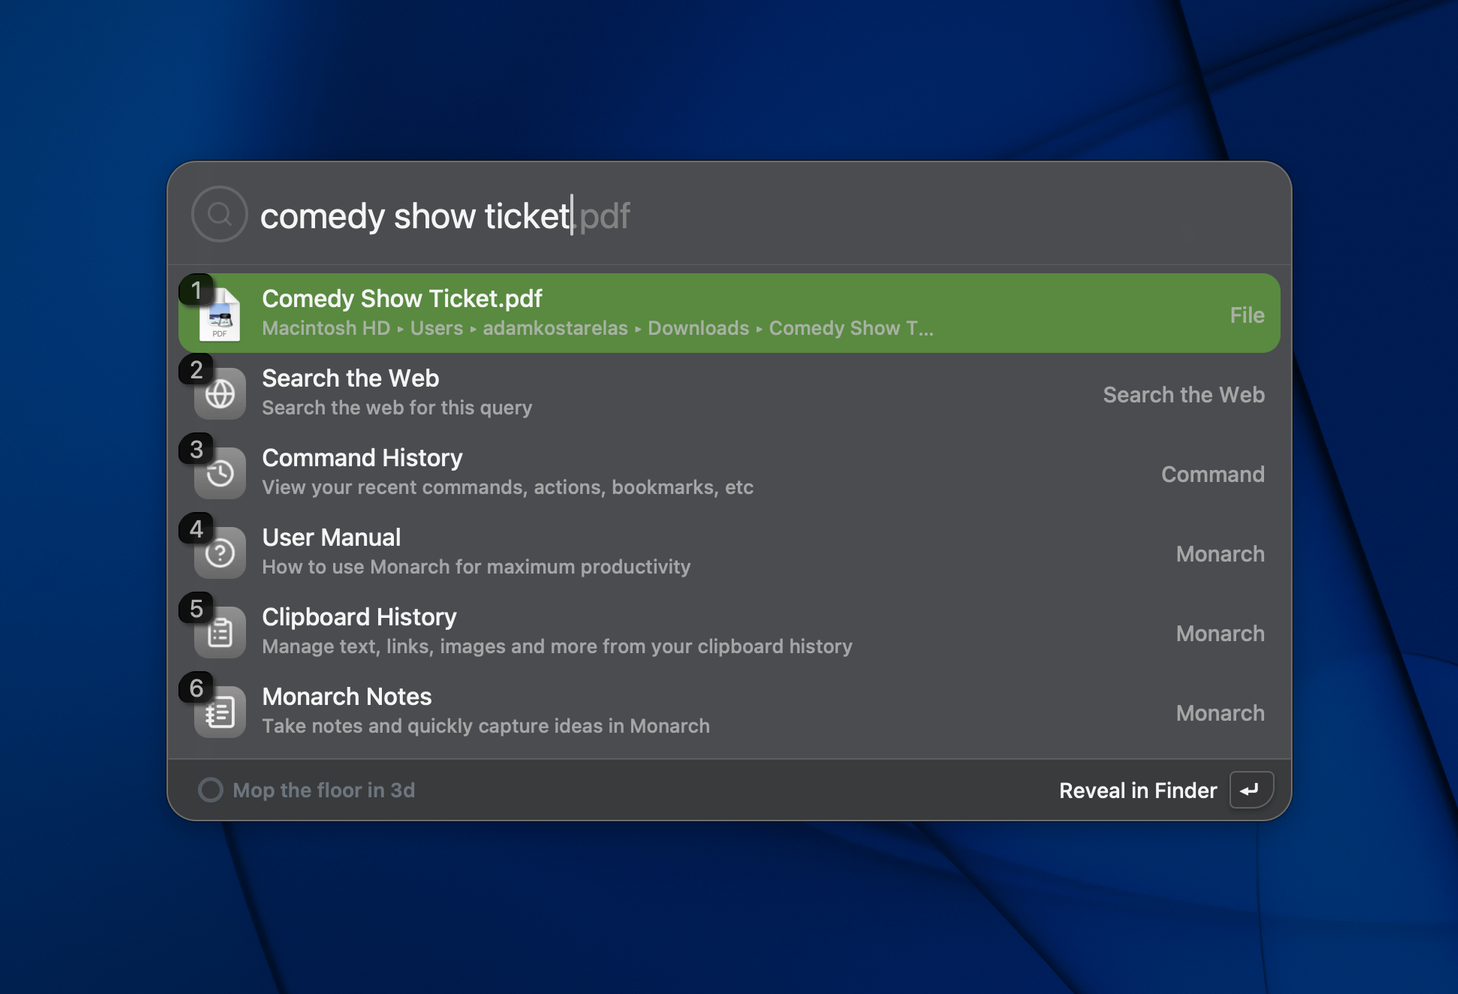Select the Search the Web result
The image size is (1458, 994).
point(700,392)
